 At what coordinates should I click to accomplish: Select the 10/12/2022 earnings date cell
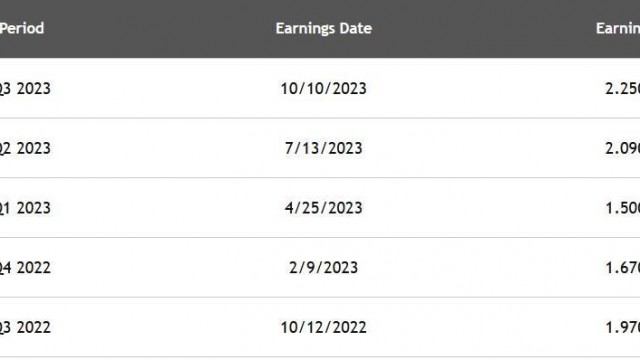point(324,327)
